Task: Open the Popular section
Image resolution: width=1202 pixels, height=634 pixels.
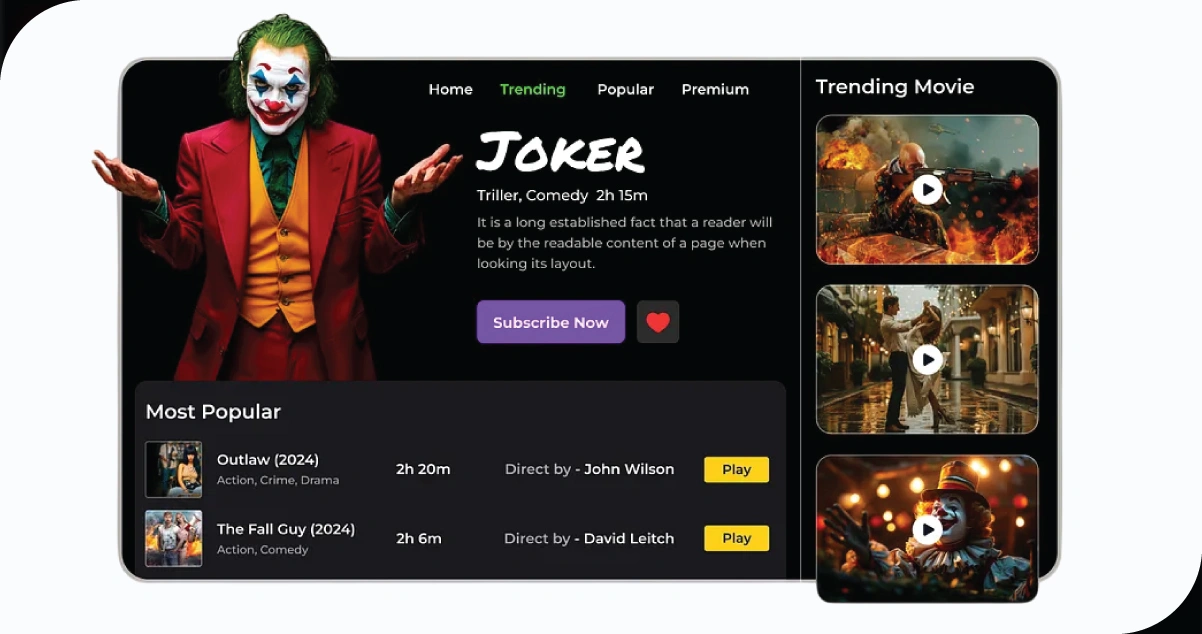Action: (x=625, y=89)
